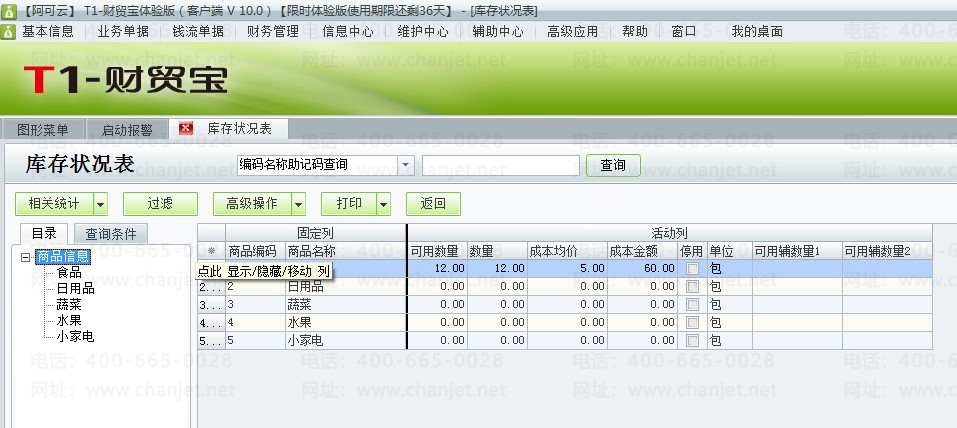Switch to the 查询条件 tab
The width and height of the screenshot is (957, 428).
point(111,234)
